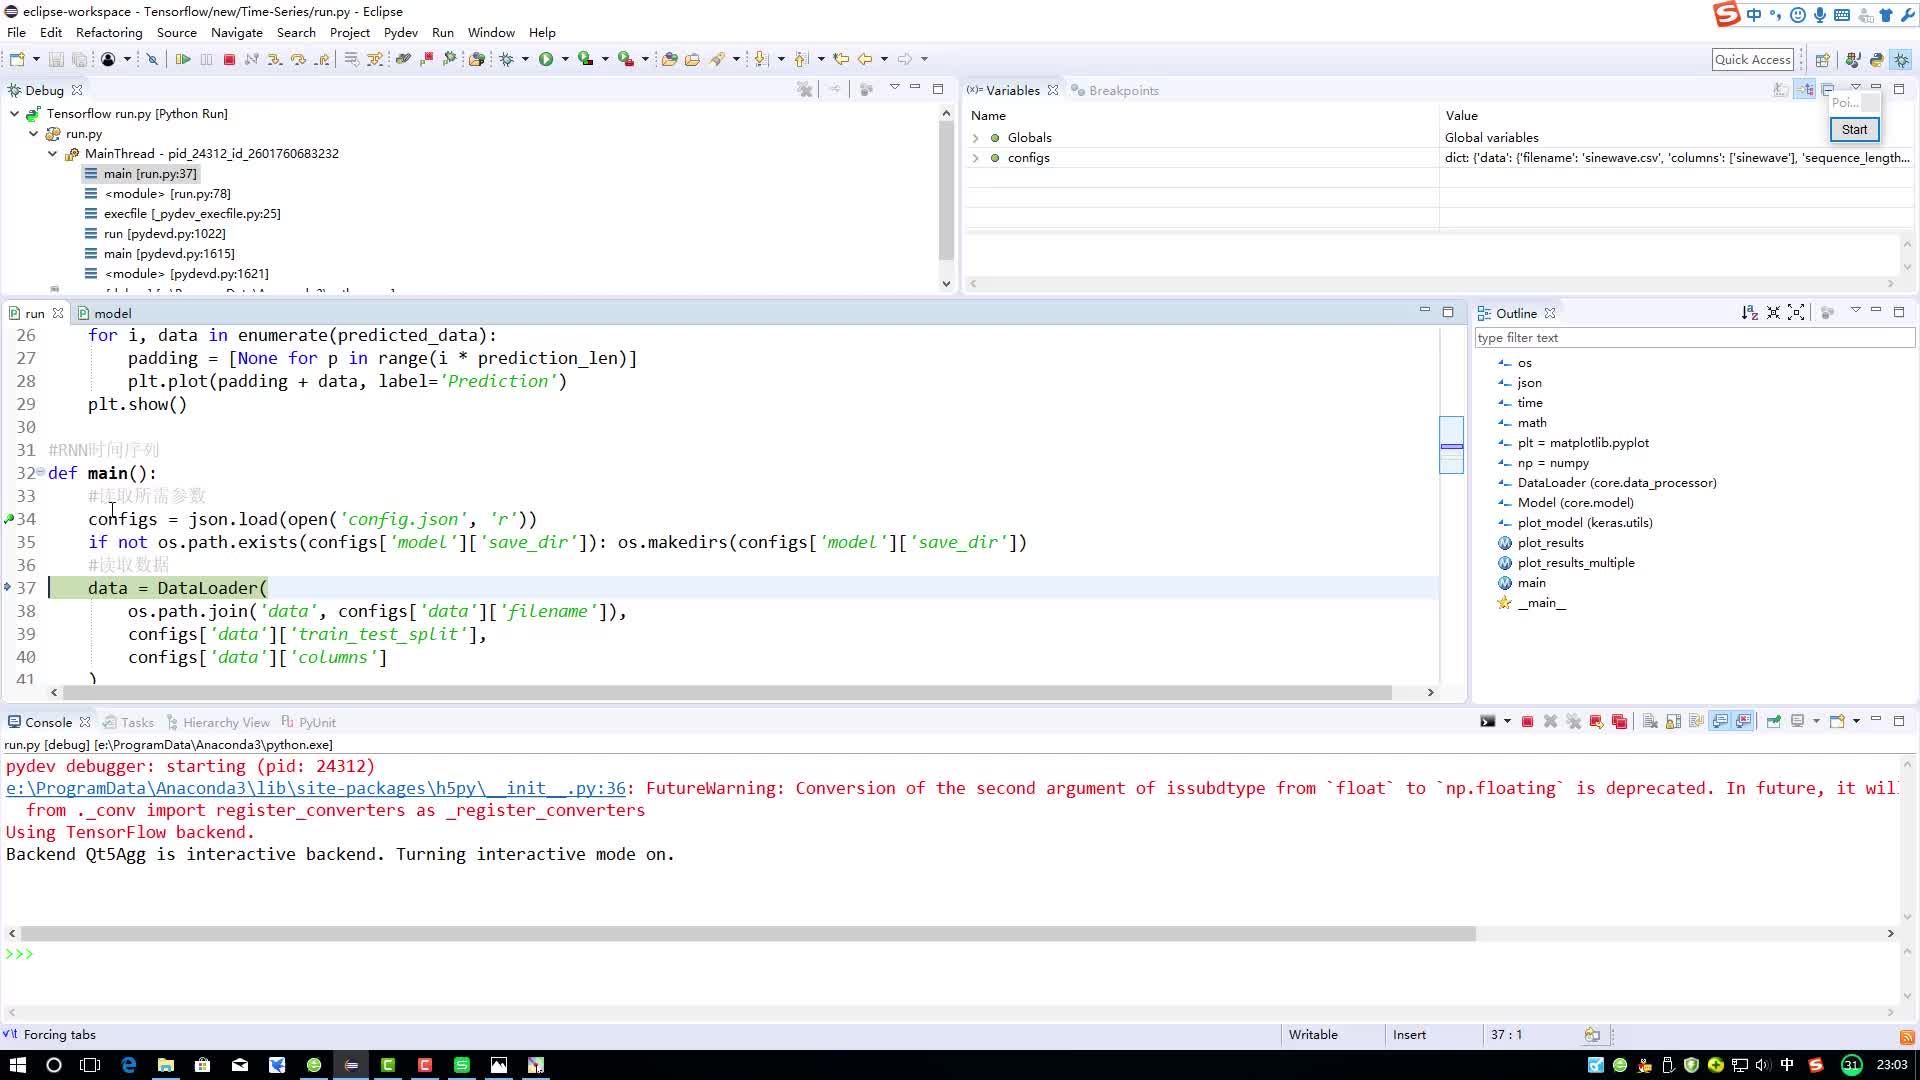The image size is (1920, 1080).
Task: Click the PyUnit tab in console area
Action: click(316, 723)
